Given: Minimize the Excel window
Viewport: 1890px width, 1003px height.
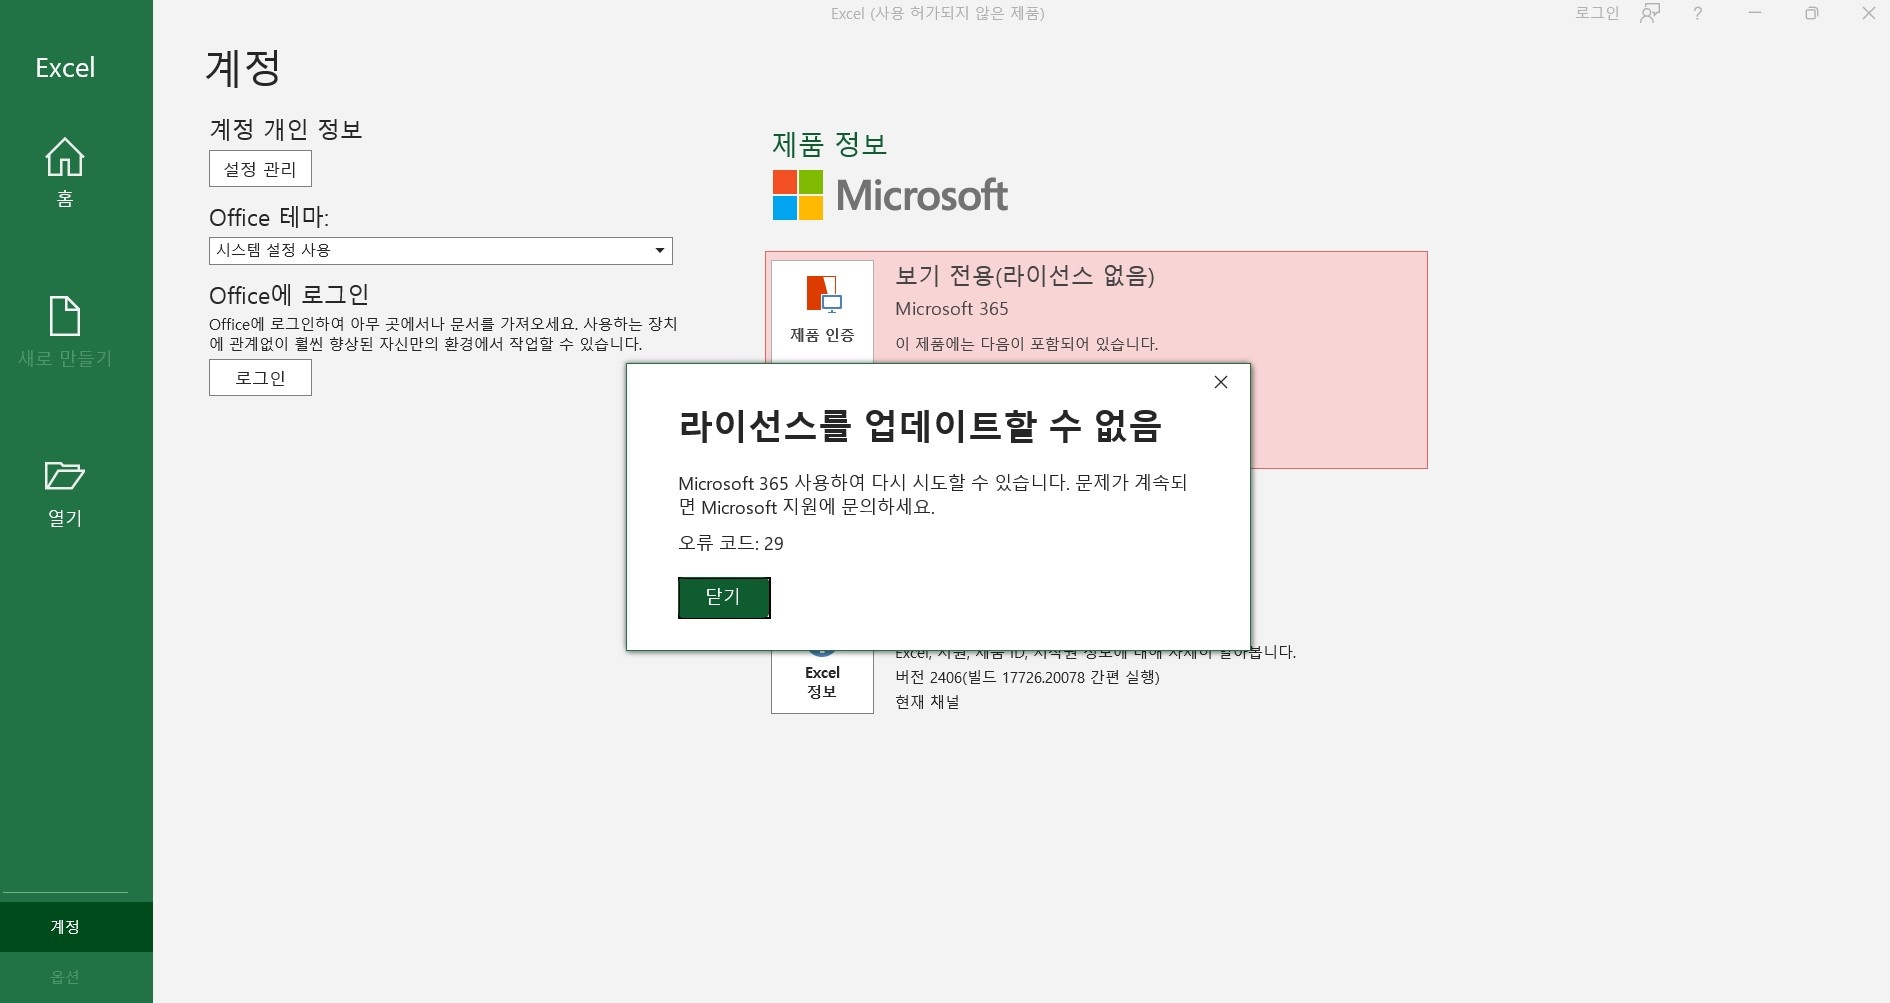Looking at the screenshot, I should tap(1755, 13).
